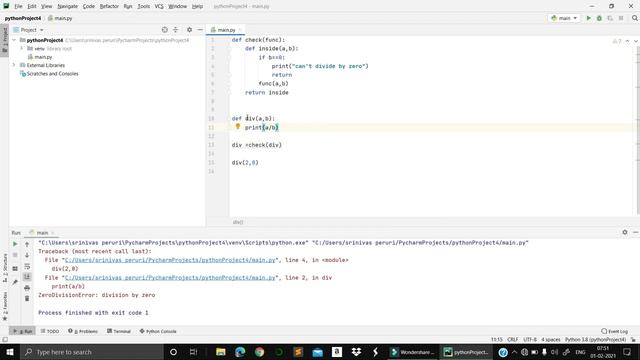Image resolution: width=640 pixels, height=360 pixels.
Task: Click the volume icon in system tray
Action: tap(555, 352)
